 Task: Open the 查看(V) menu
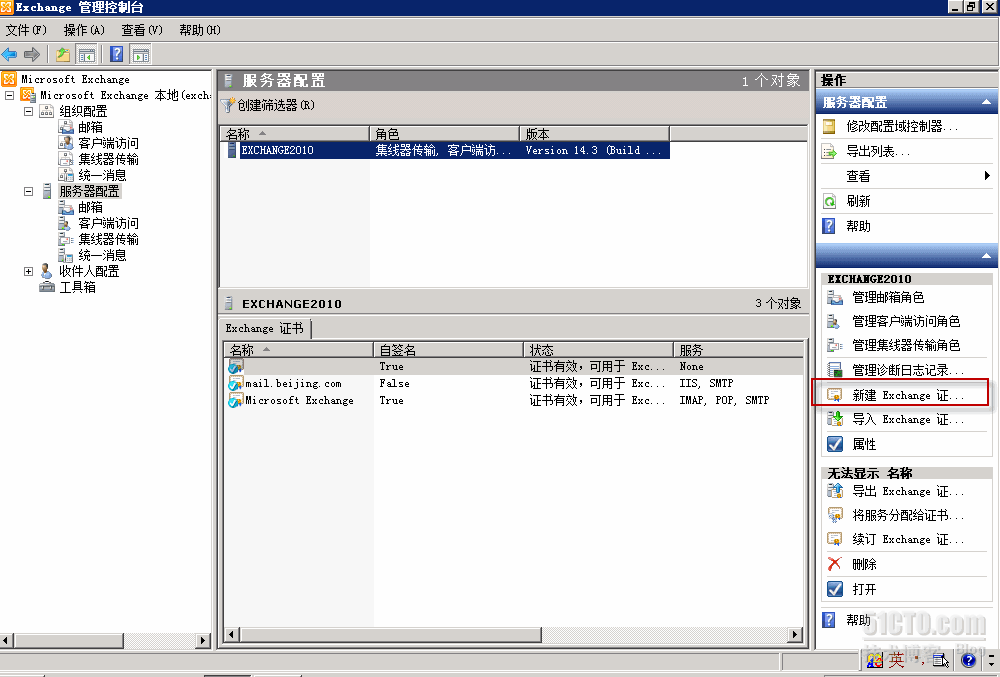coord(142,30)
